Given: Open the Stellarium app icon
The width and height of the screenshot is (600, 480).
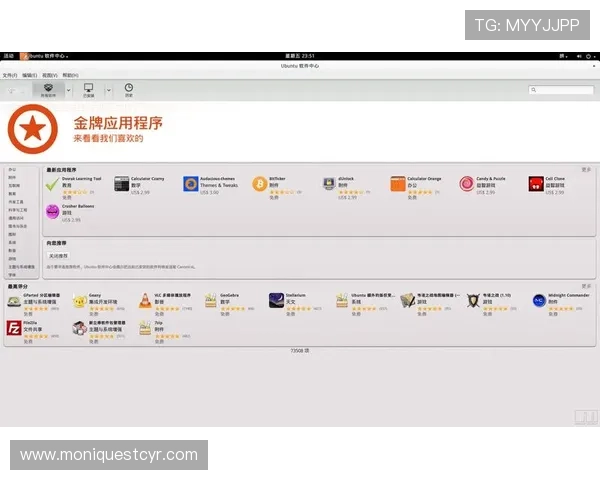Looking at the screenshot, I should pos(276,301).
